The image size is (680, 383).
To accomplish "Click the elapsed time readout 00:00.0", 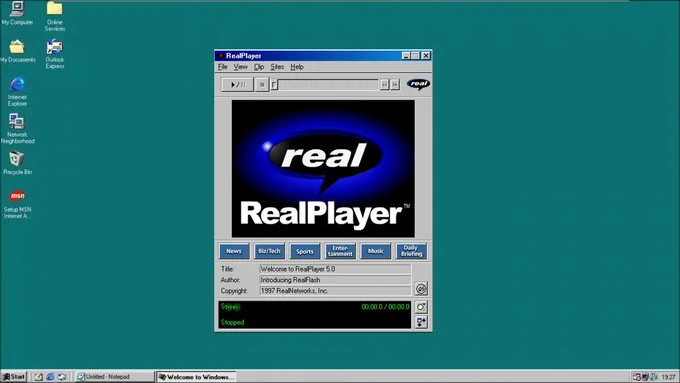I will click(x=372, y=307).
